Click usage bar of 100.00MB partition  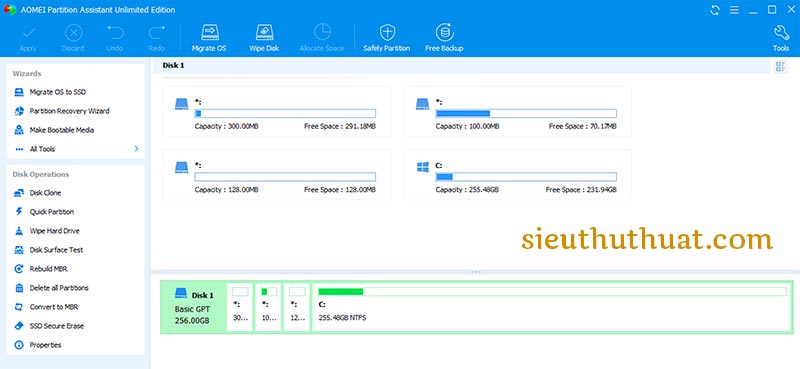[526, 113]
